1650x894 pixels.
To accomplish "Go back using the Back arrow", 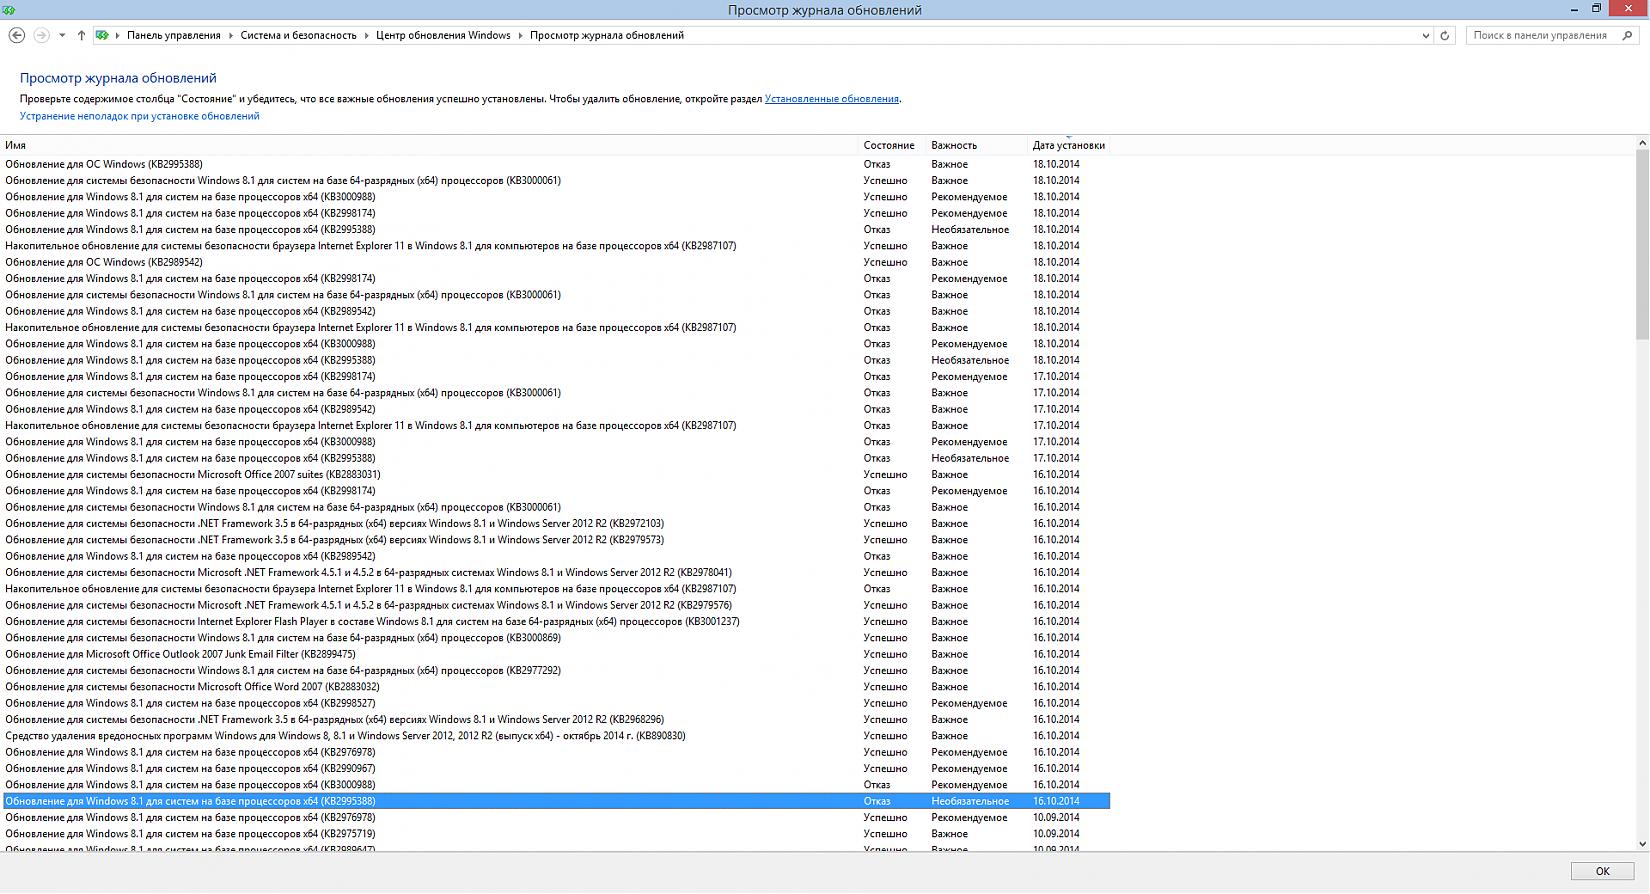I will [17, 35].
